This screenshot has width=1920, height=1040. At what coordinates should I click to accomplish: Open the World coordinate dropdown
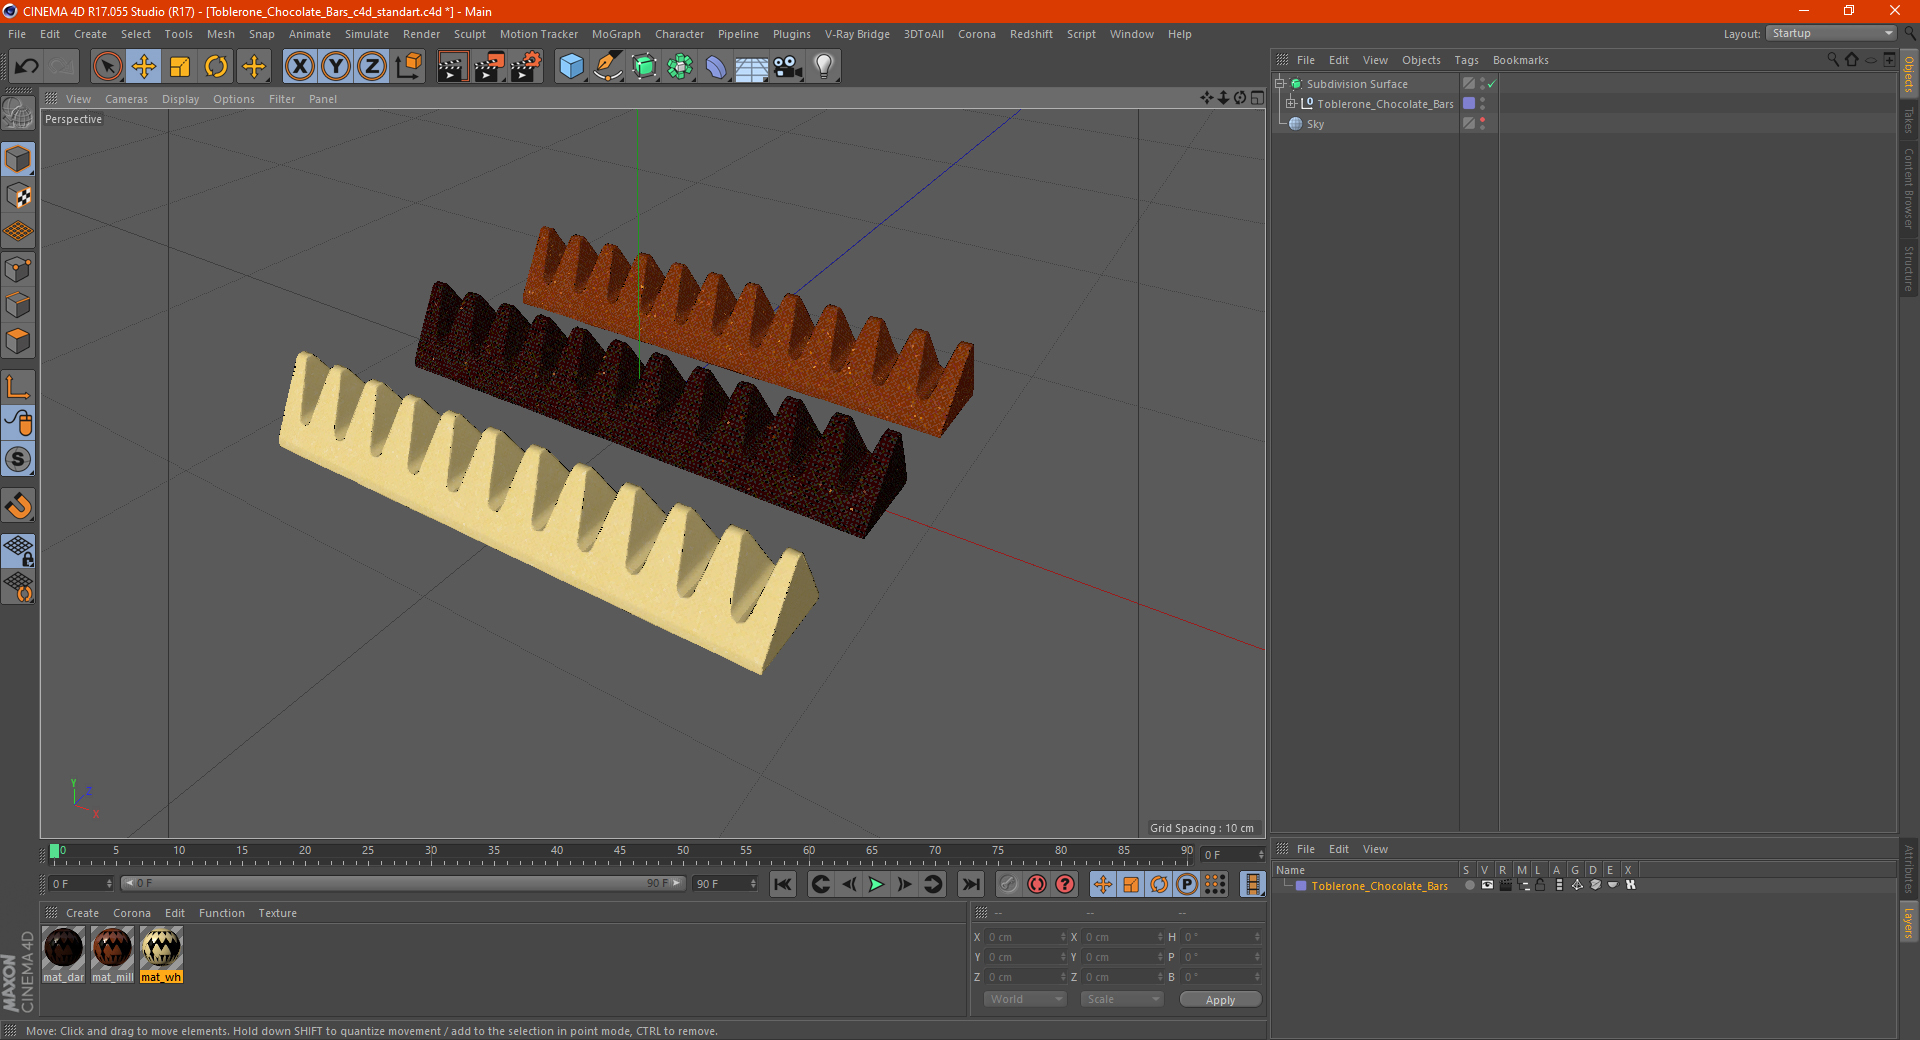1025,999
